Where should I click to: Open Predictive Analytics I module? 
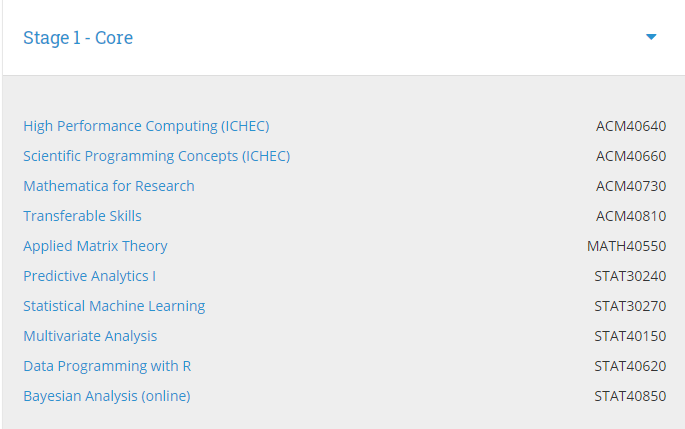click(89, 276)
